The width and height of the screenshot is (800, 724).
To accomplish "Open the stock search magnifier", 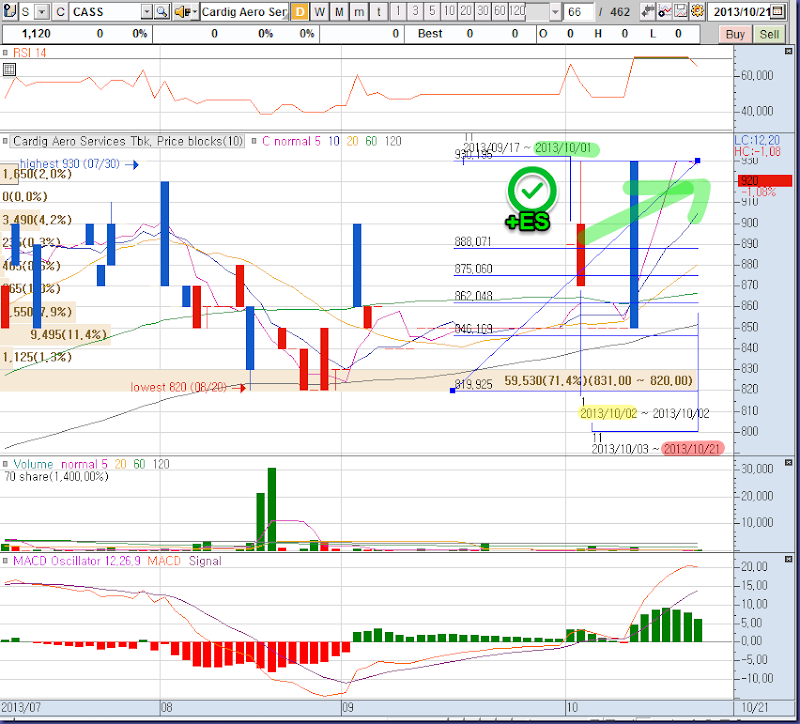I will pos(162,12).
